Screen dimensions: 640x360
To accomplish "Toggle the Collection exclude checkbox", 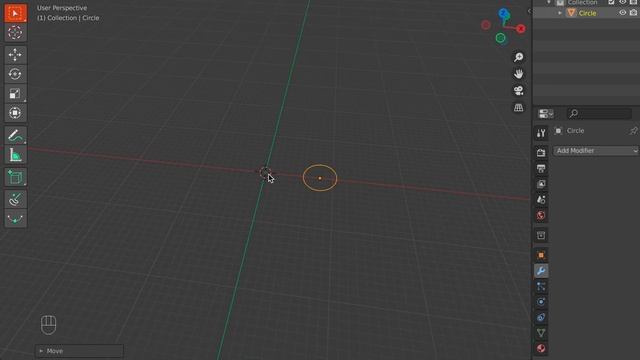I will 611,2.
